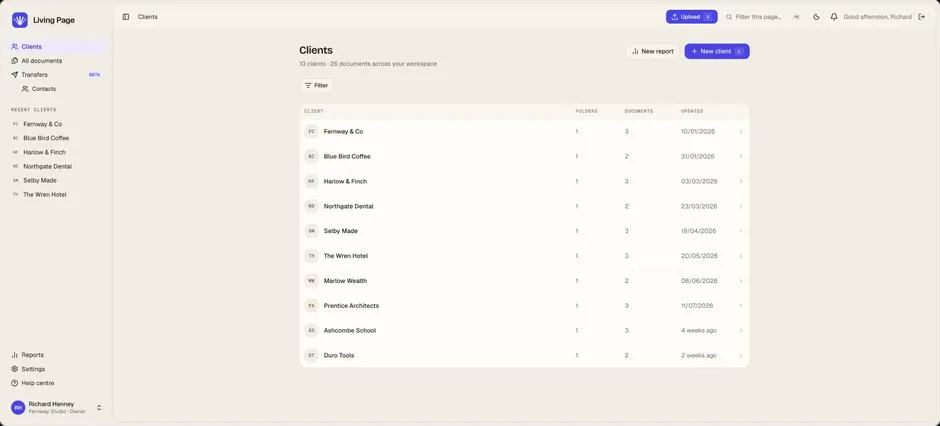Open recent client Fernway & Co in sidebar
Image resolution: width=940 pixels, height=426 pixels.
point(58,124)
